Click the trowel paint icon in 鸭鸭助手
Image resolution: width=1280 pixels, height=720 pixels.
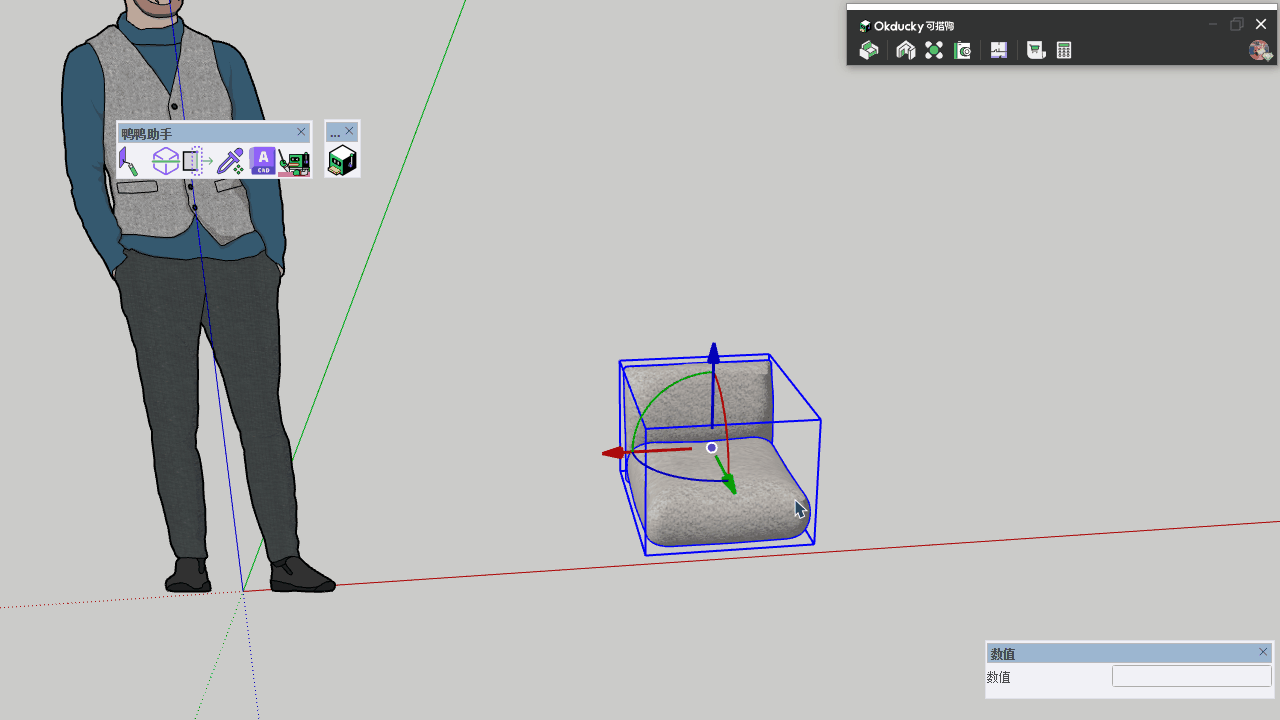(x=129, y=161)
